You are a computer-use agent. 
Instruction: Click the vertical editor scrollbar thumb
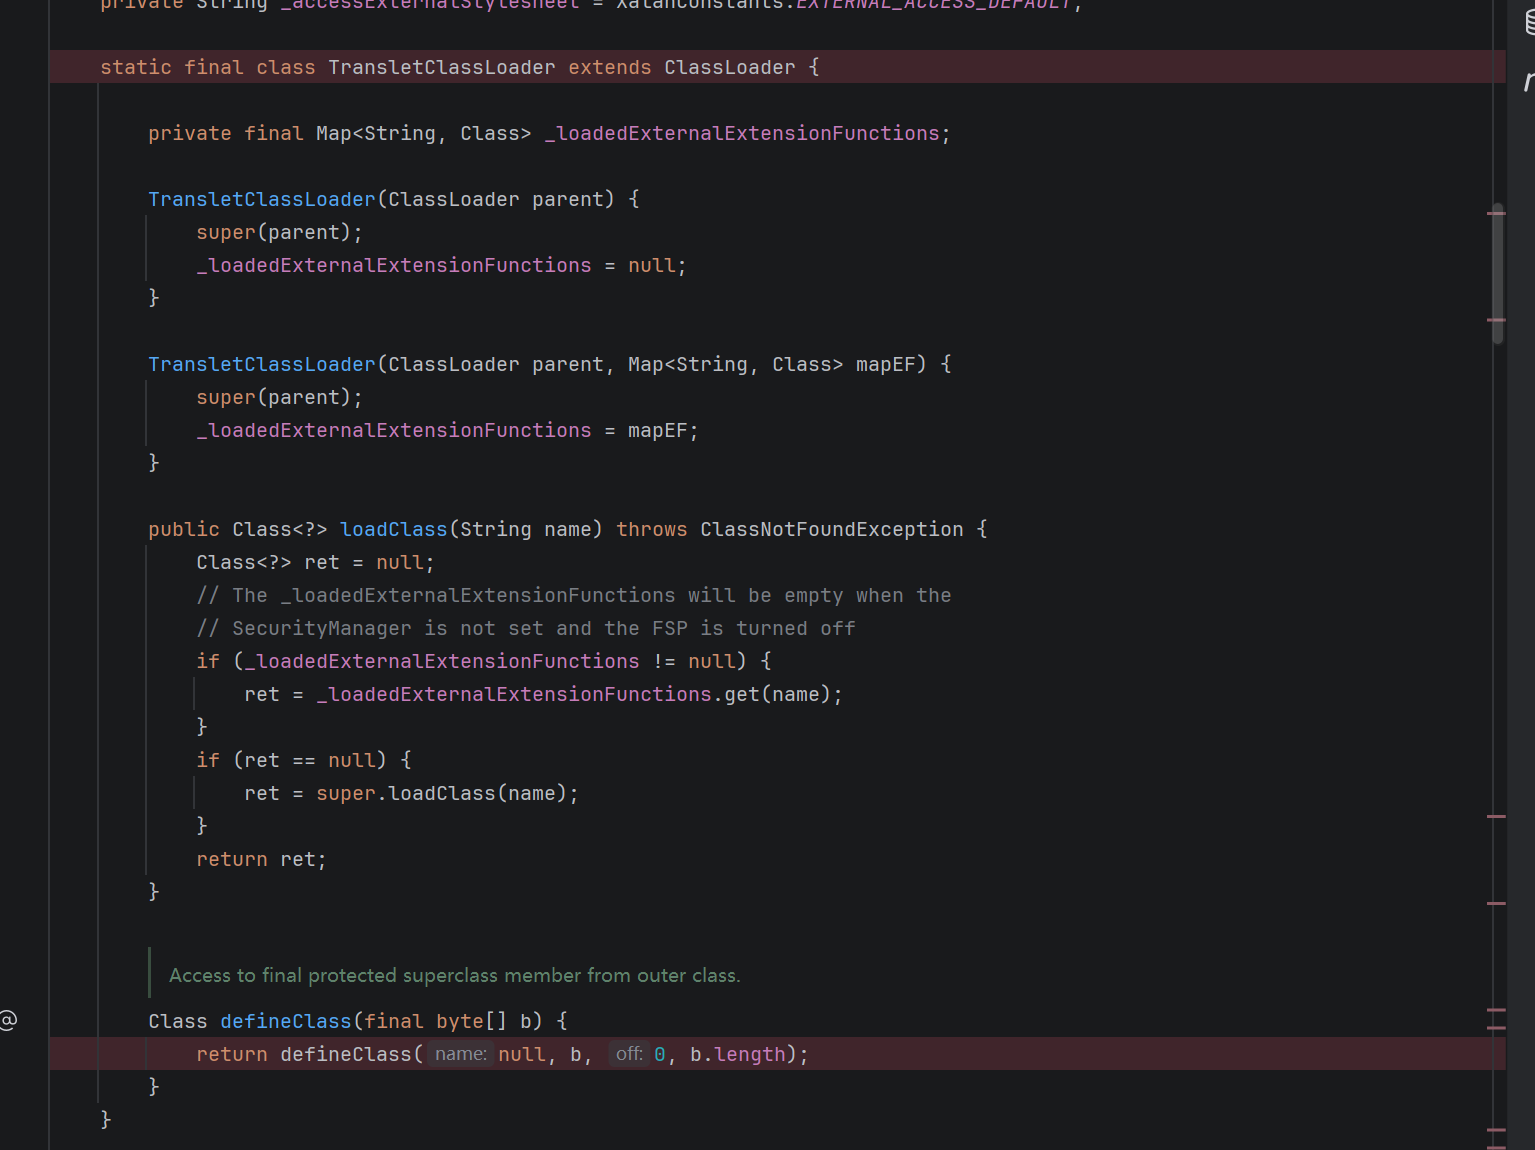[1497, 275]
